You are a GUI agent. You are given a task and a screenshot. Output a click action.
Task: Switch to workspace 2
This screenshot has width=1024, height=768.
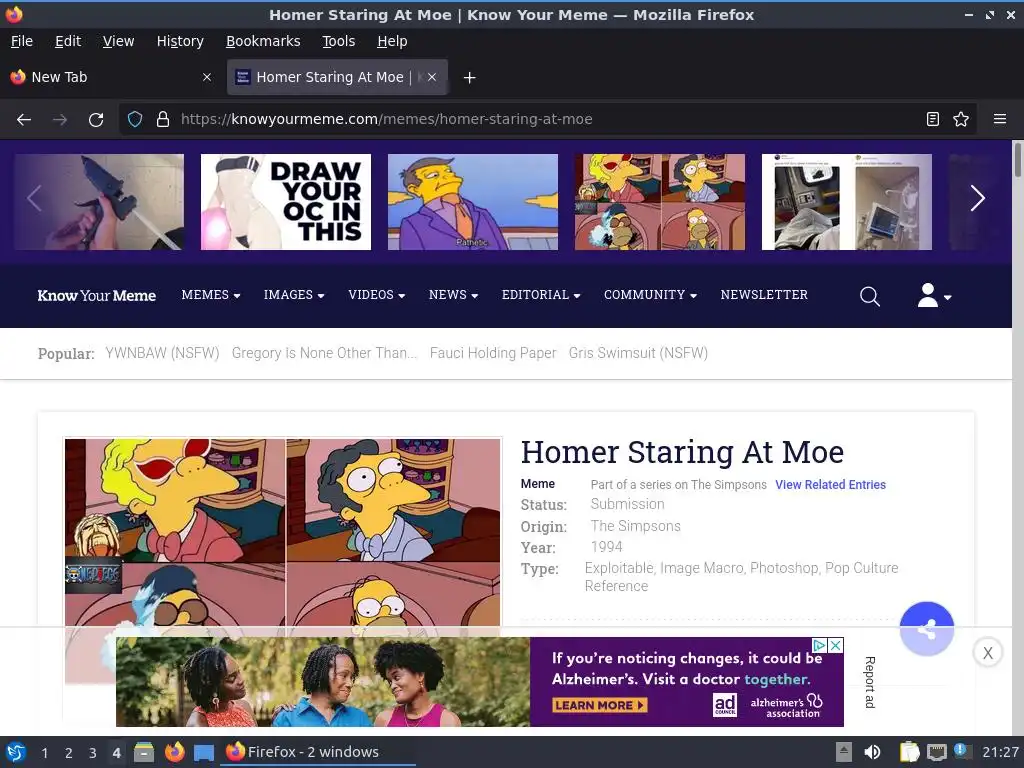[69, 753]
